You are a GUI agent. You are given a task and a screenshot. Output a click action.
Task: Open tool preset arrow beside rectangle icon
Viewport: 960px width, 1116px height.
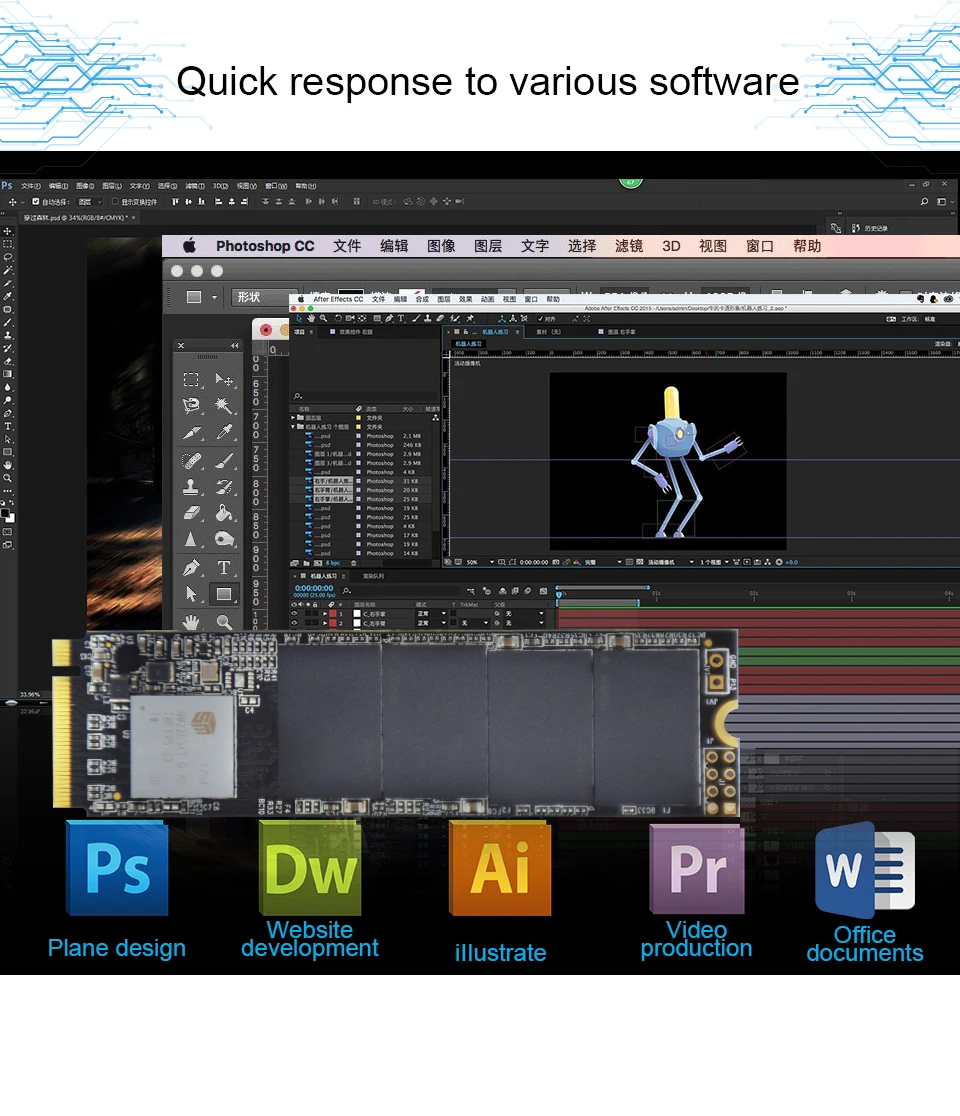click(214, 298)
